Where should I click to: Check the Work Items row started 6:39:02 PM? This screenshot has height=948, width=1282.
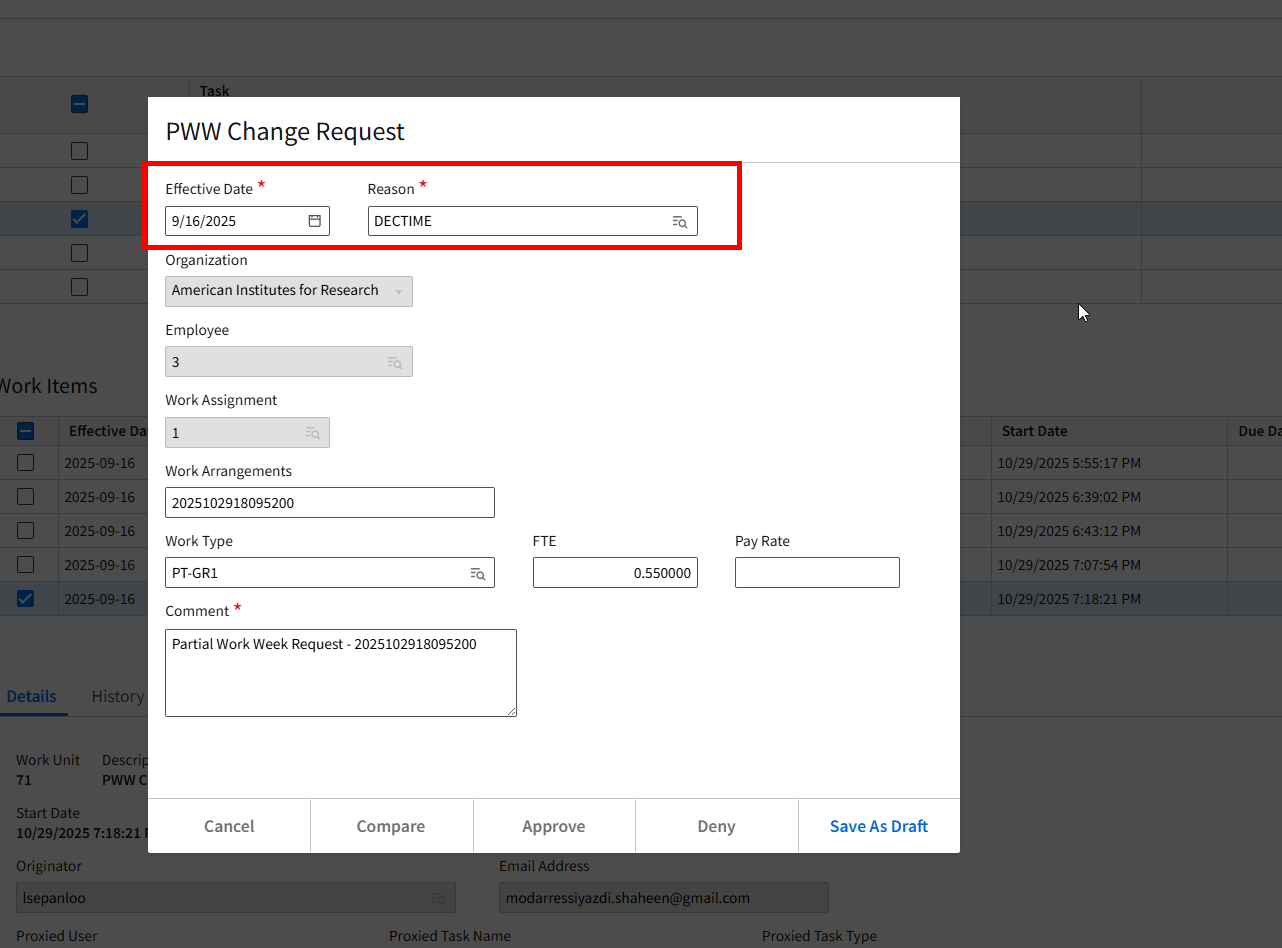click(x=26, y=497)
